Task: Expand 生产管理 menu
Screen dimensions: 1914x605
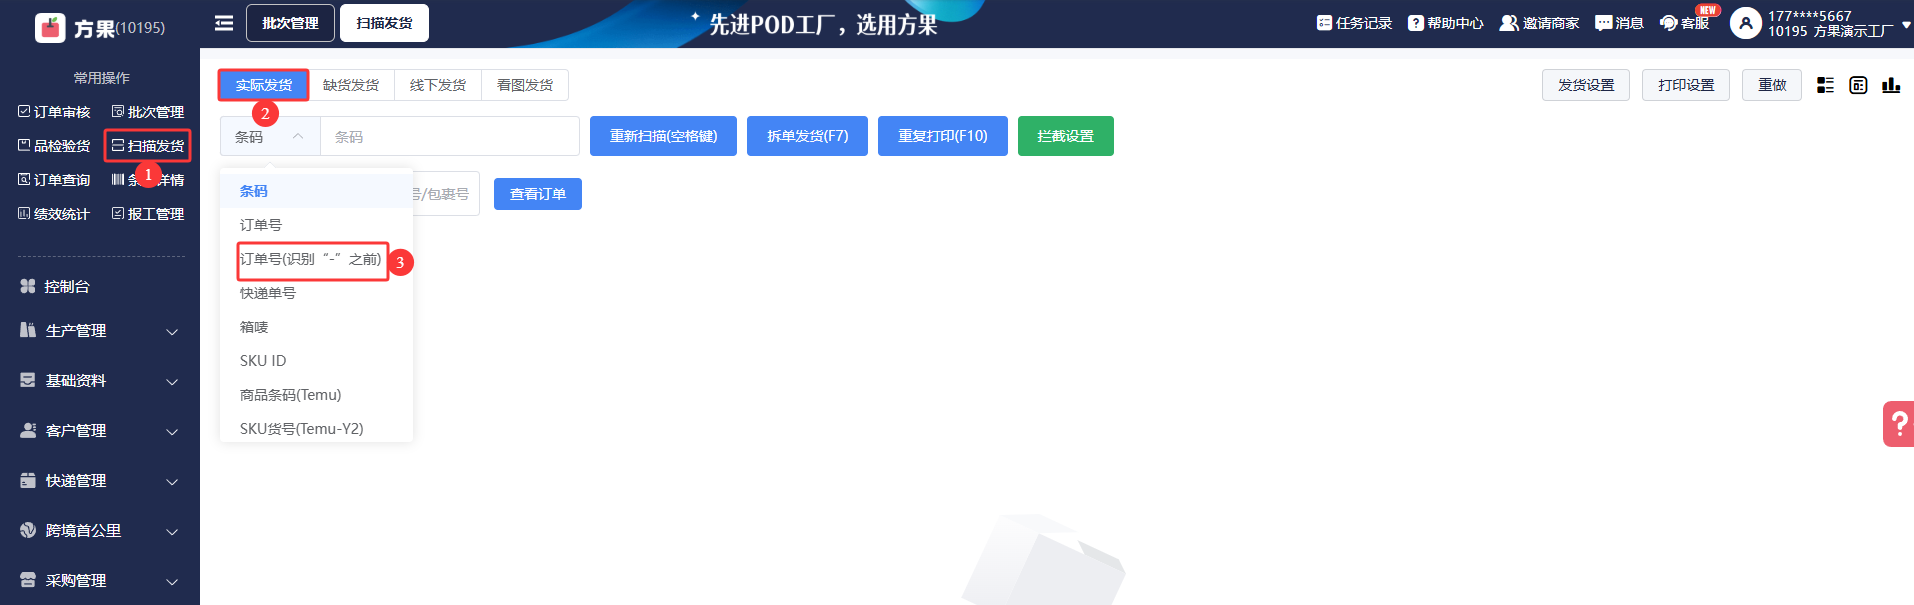Action: 100,330
